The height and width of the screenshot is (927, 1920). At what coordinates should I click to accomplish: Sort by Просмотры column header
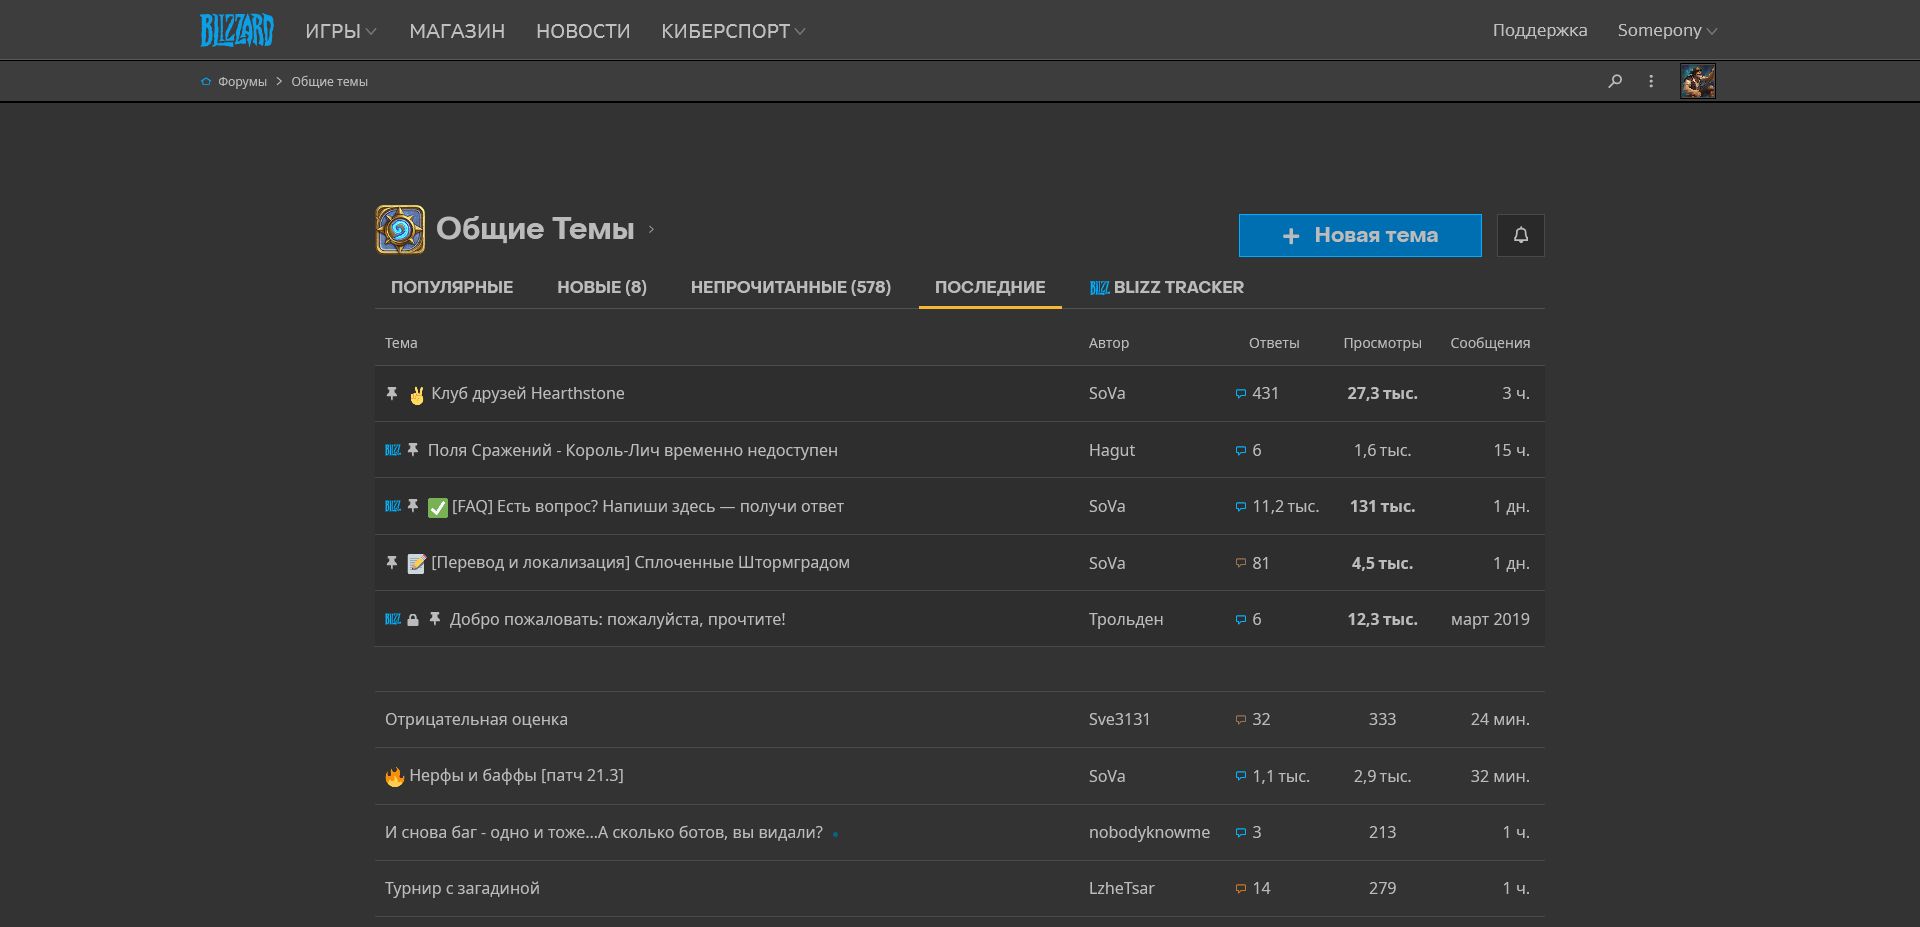[1382, 343]
